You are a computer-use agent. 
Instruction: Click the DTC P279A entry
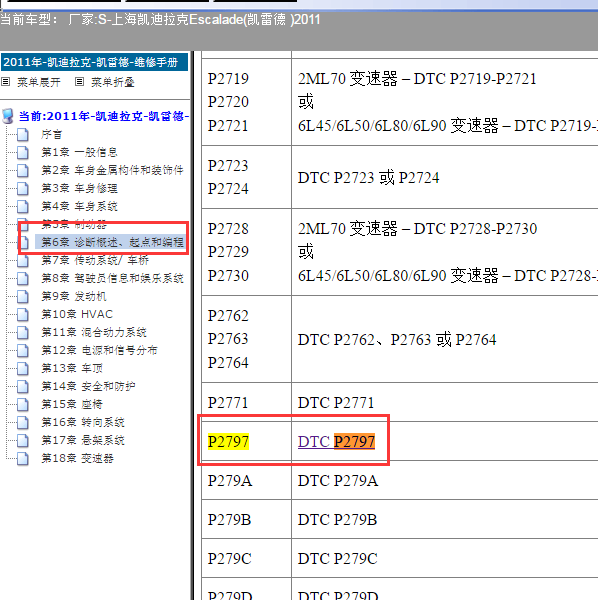point(338,481)
